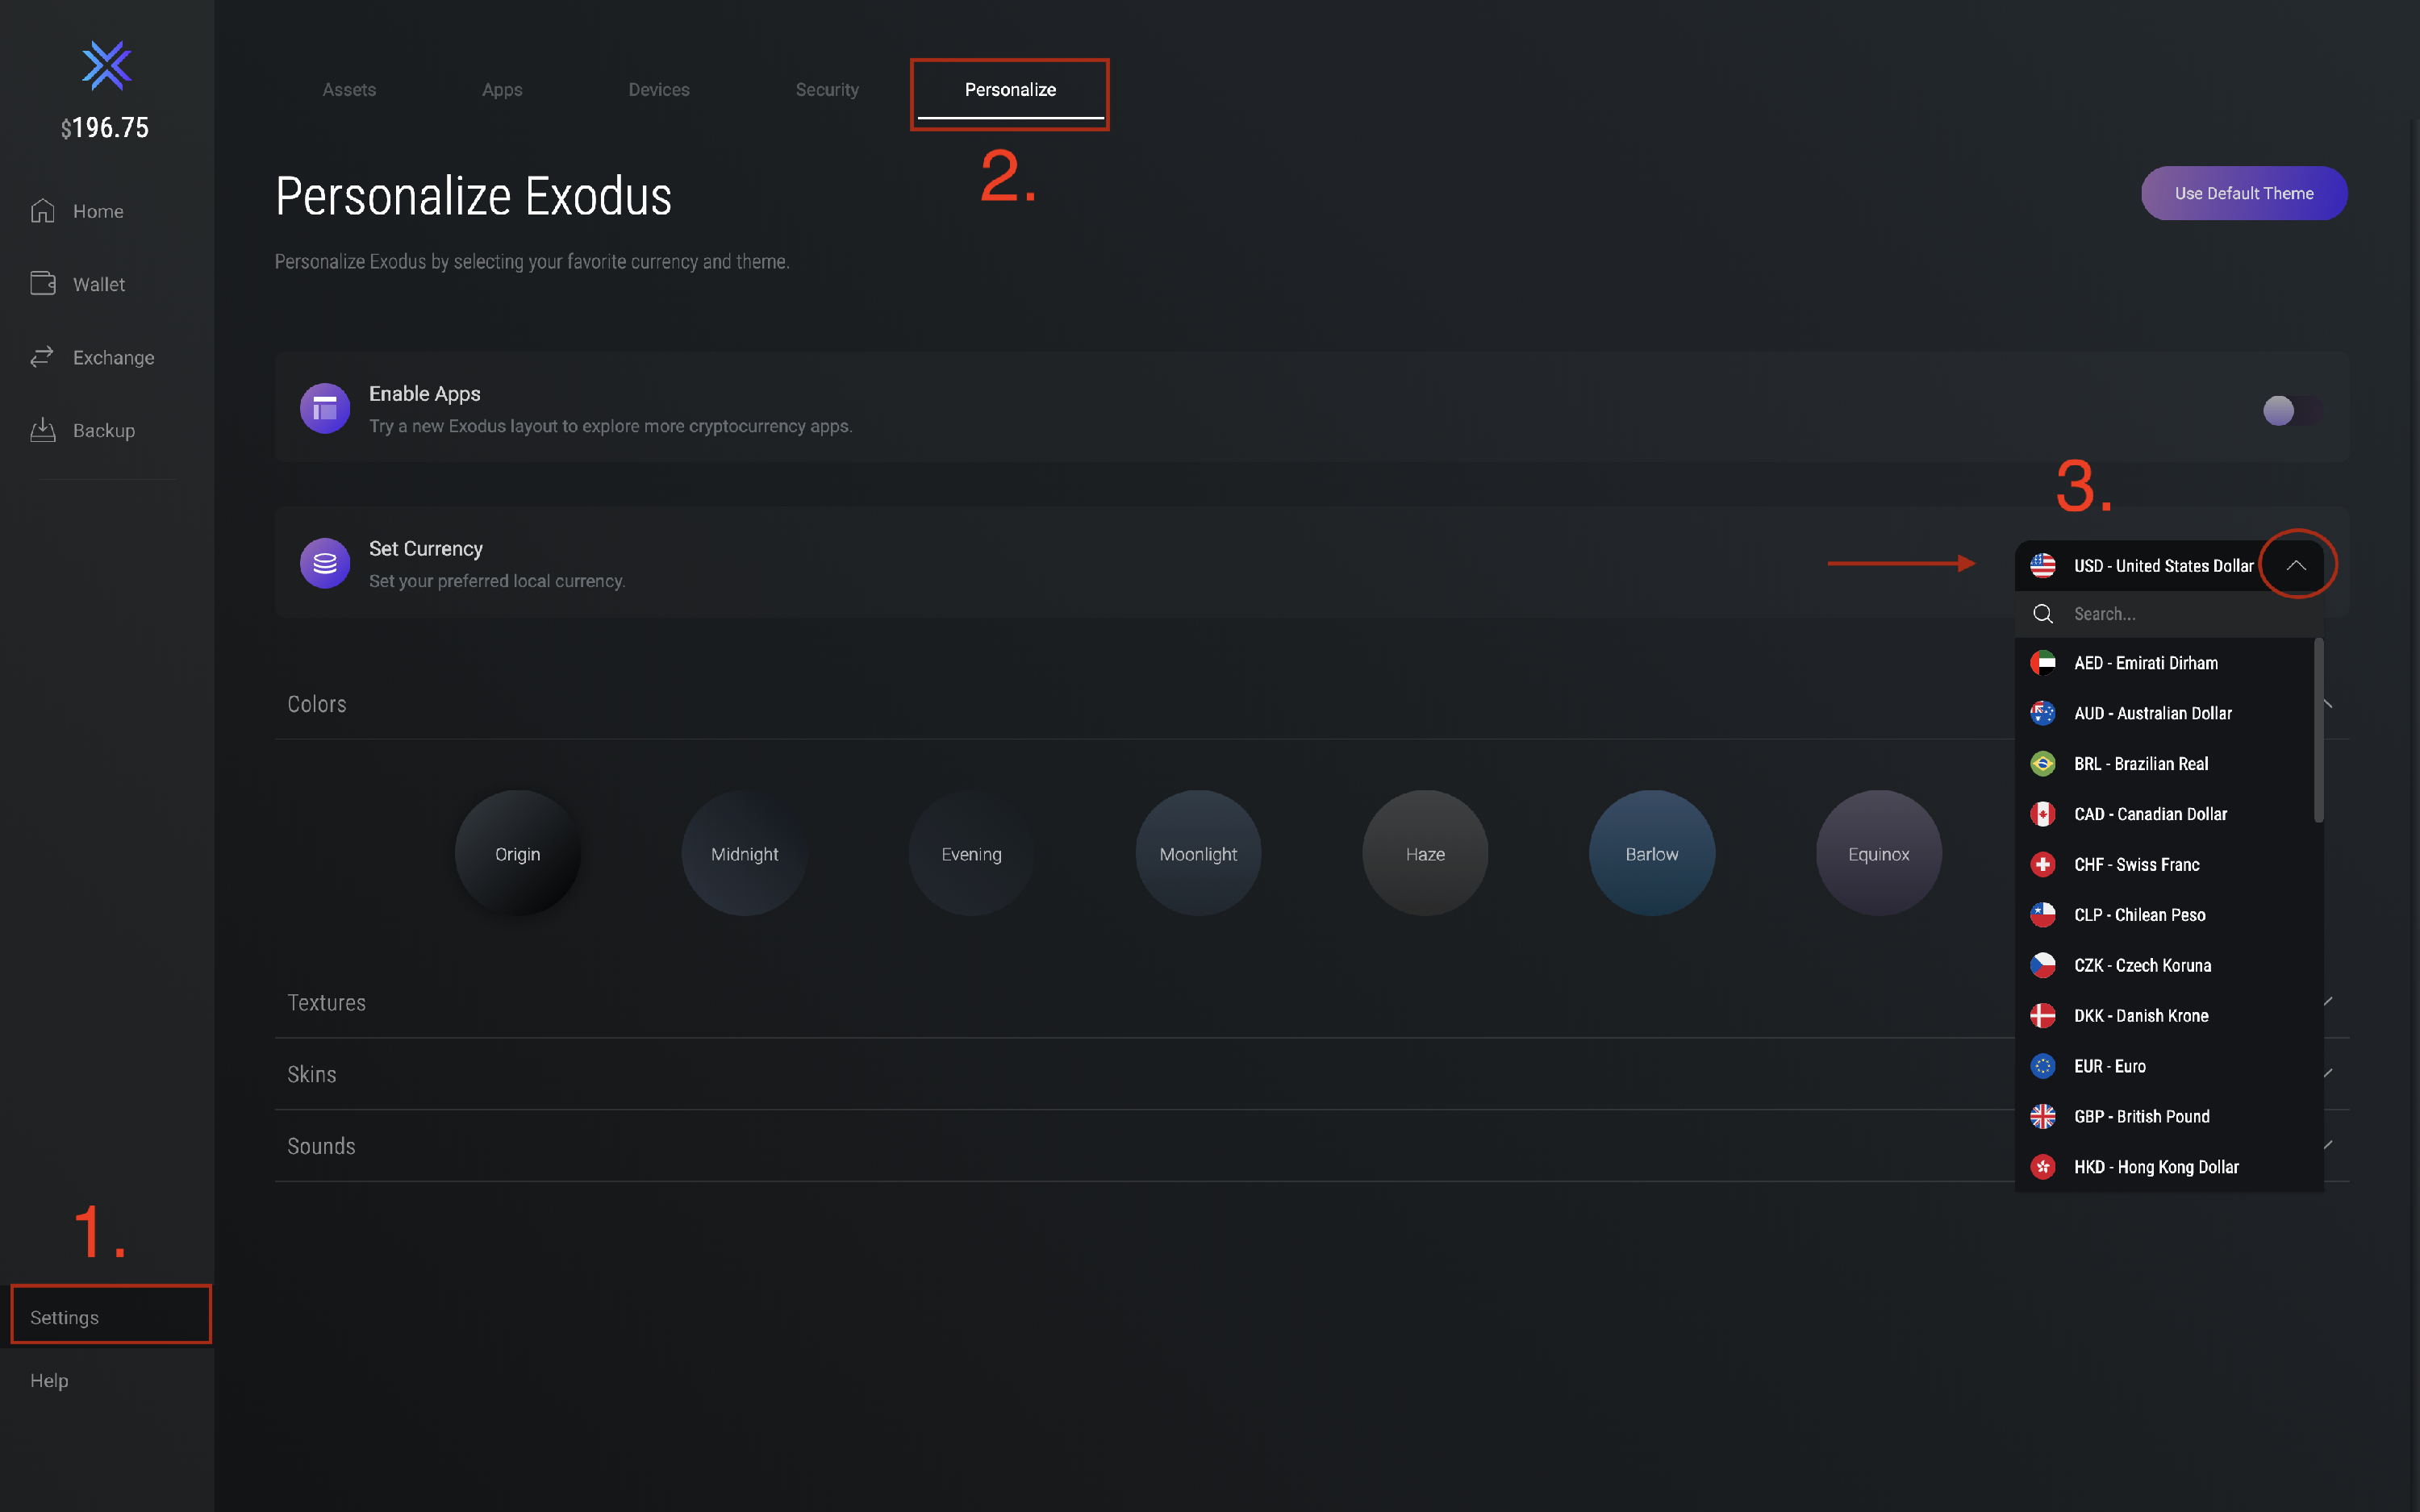The height and width of the screenshot is (1512, 2420).
Task: Apply the Haze color theme
Action: pos(1425,853)
